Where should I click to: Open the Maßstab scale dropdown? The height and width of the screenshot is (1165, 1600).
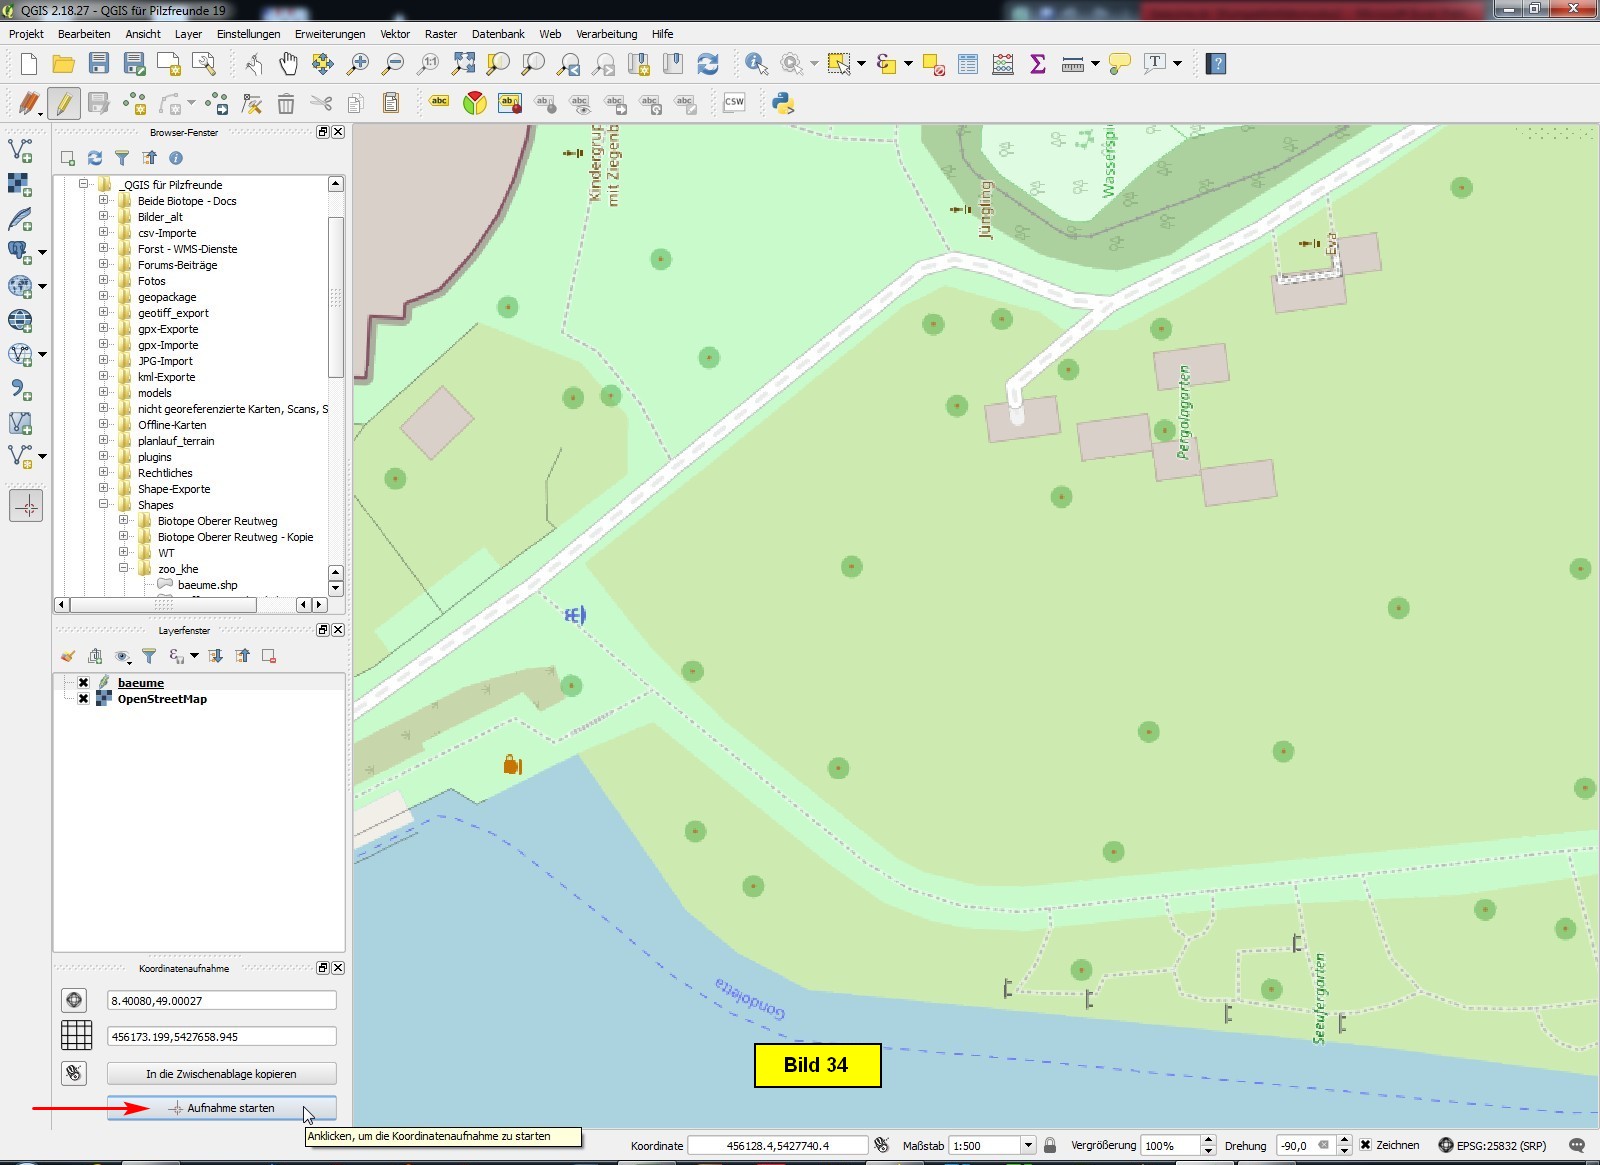pos(1027,1145)
